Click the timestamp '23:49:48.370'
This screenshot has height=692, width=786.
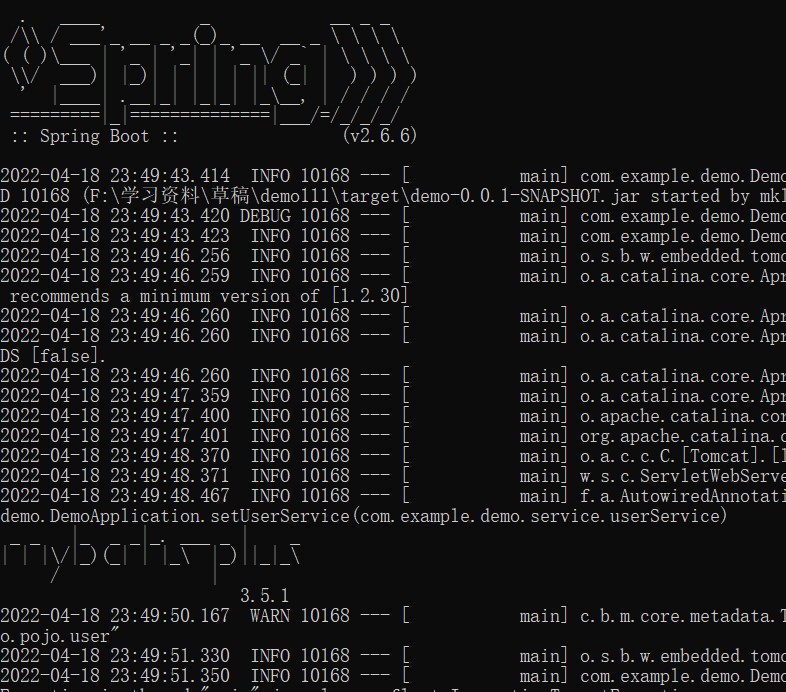click(x=170, y=456)
